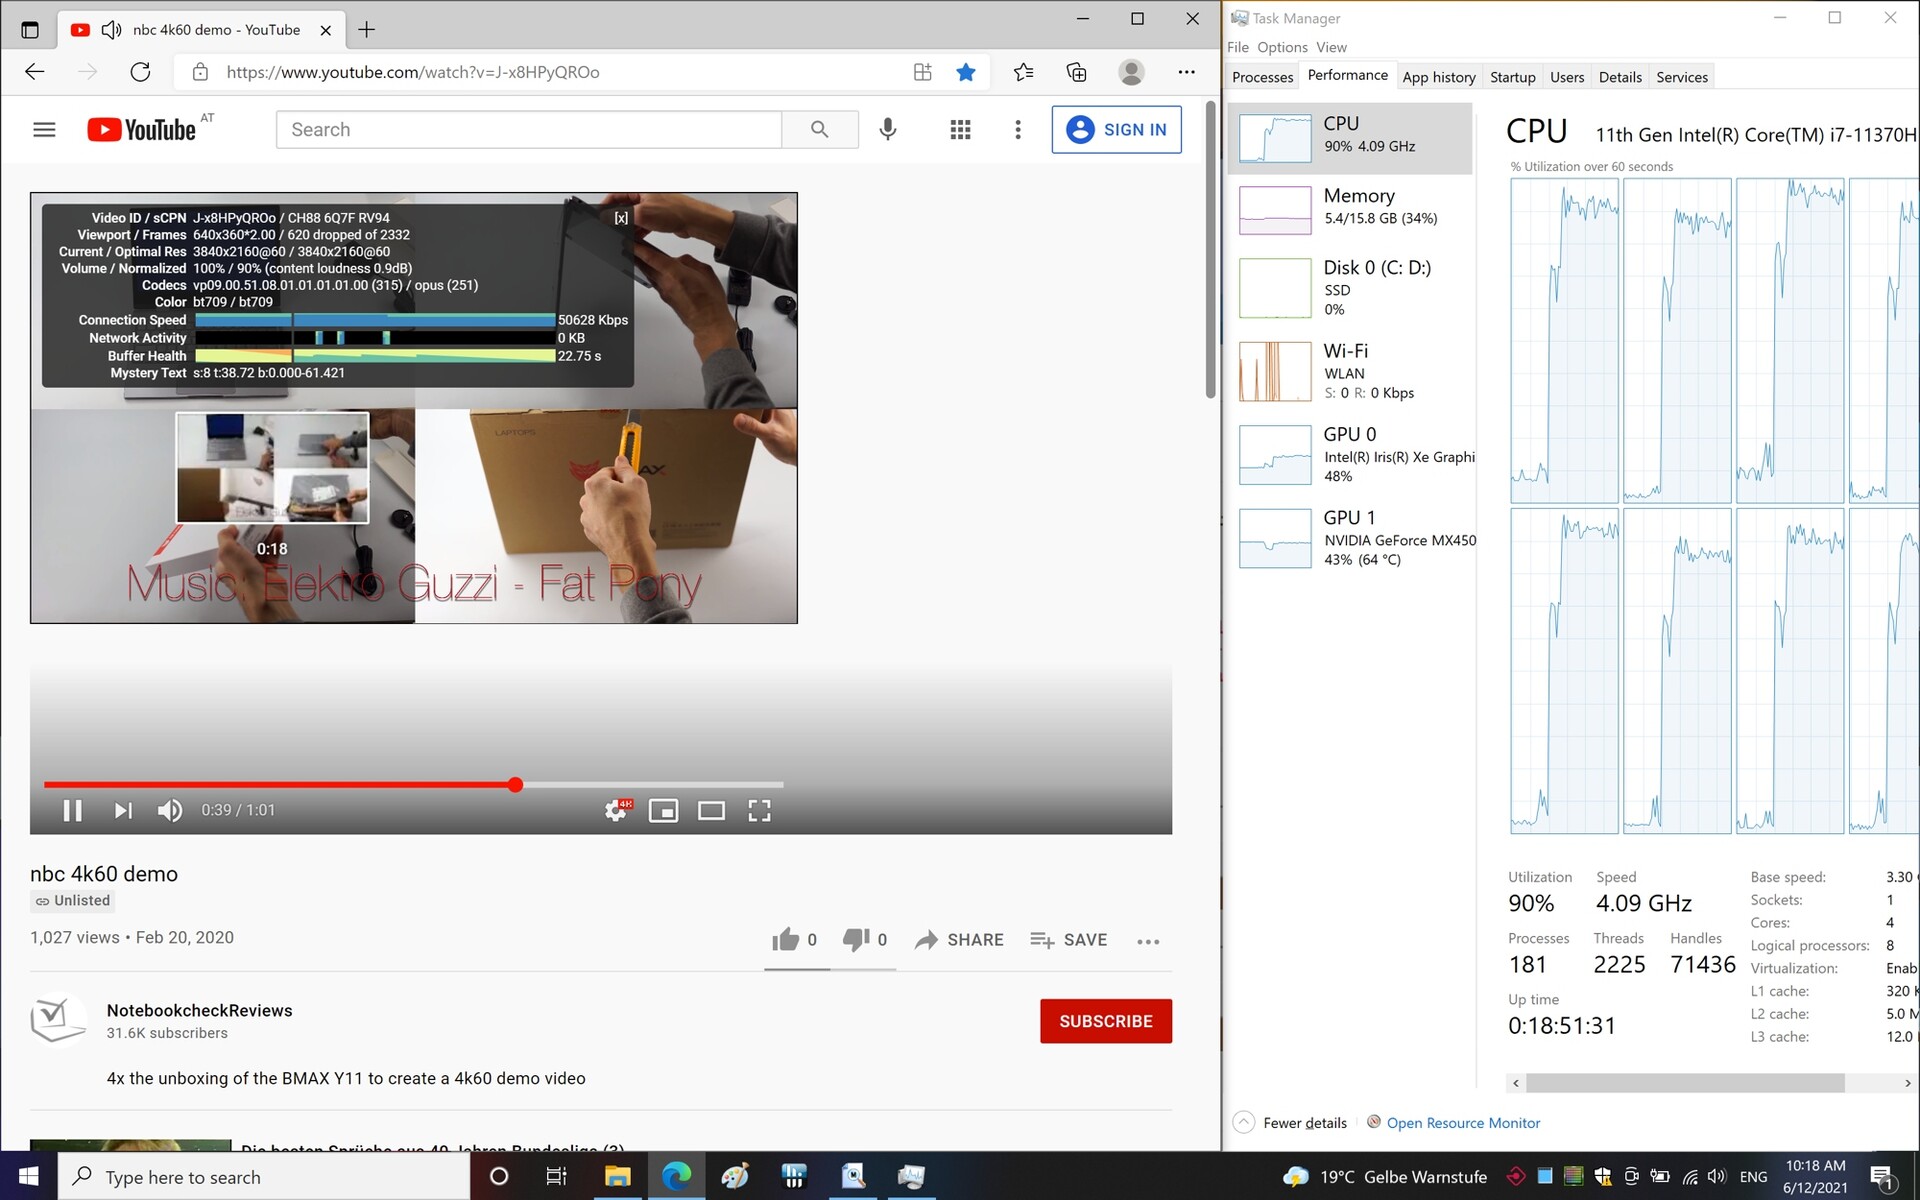The height and width of the screenshot is (1200, 1920).
Task: Mute the video volume
Action: tap(170, 810)
